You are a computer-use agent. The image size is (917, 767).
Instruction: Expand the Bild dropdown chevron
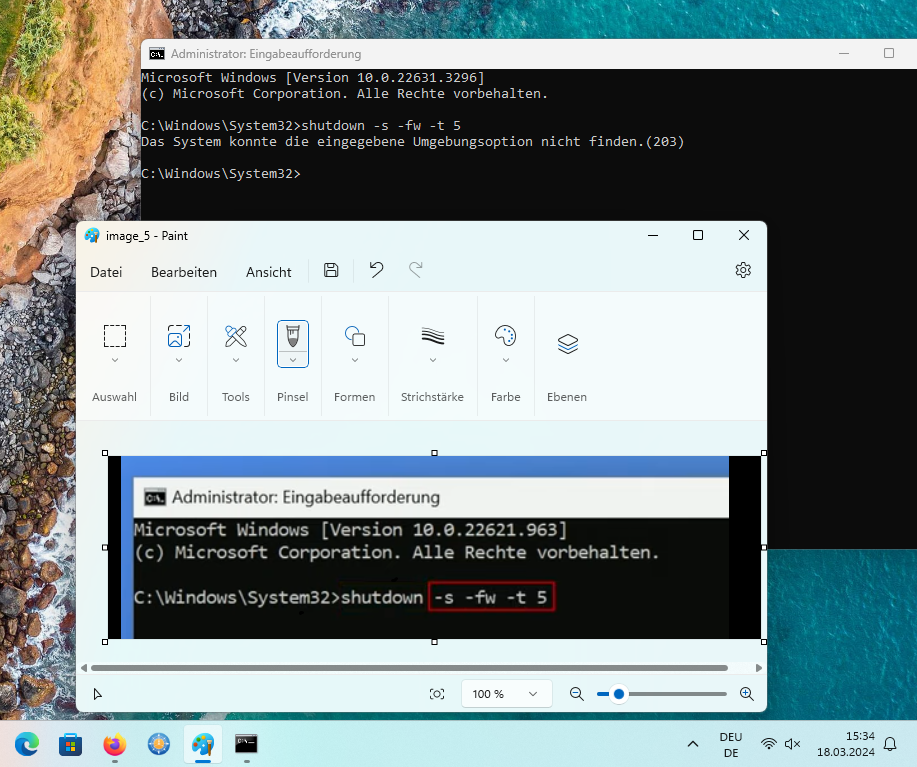(179, 360)
